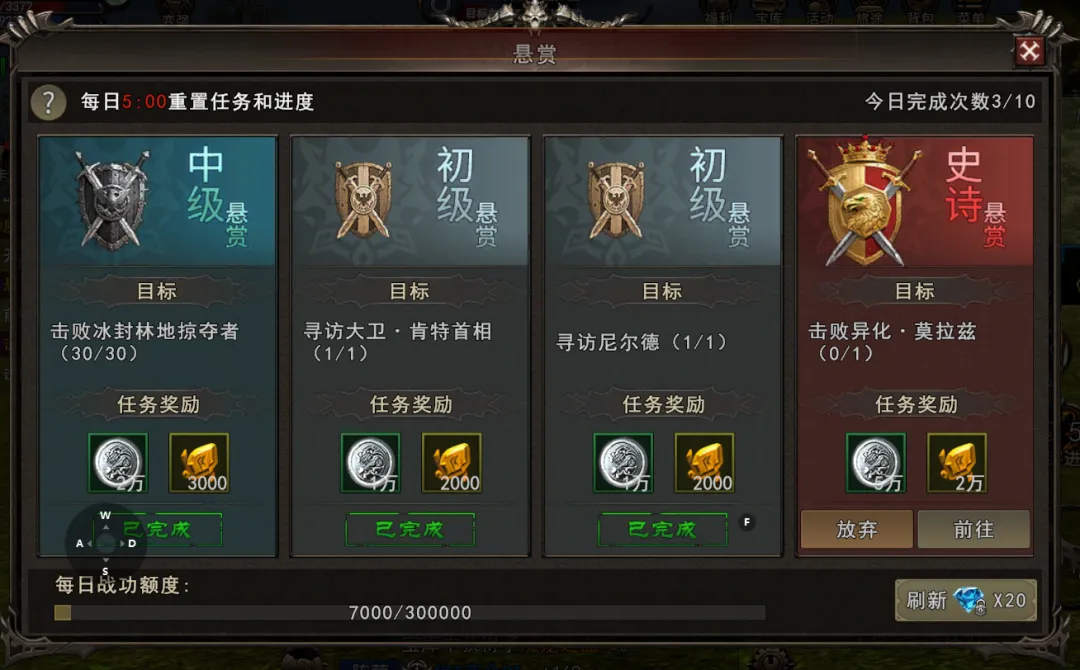Click the 放弃 button to abandon bounty
Image resolution: width=1080 pixels, height=670 pixels.
(x=856, y=529)
